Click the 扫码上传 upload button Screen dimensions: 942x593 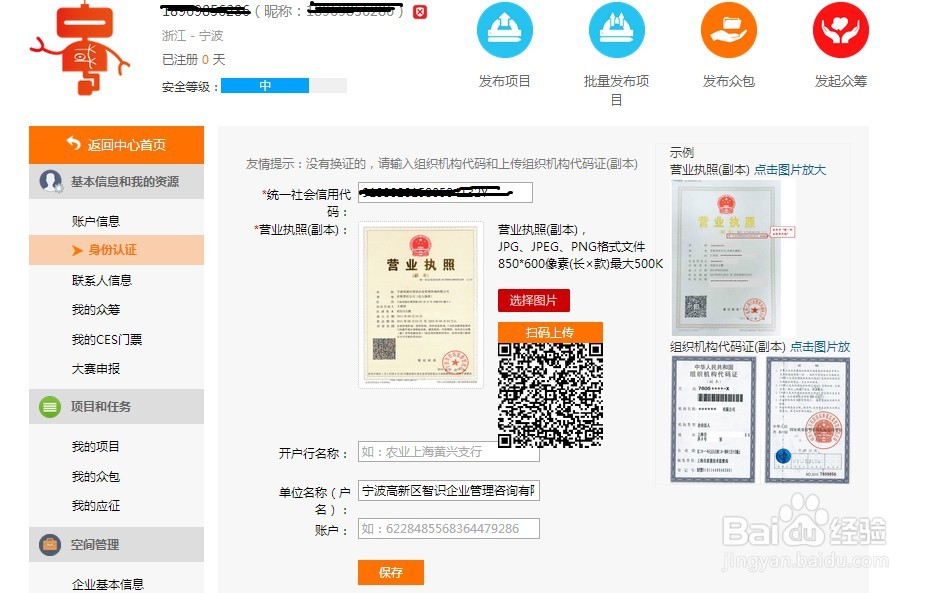[x=550, y=331]
